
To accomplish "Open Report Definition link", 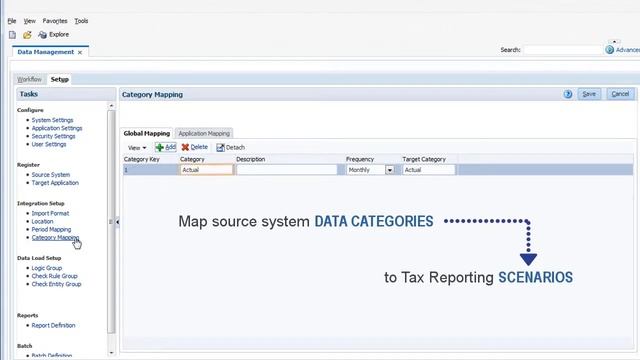I will tap(53, 326).
